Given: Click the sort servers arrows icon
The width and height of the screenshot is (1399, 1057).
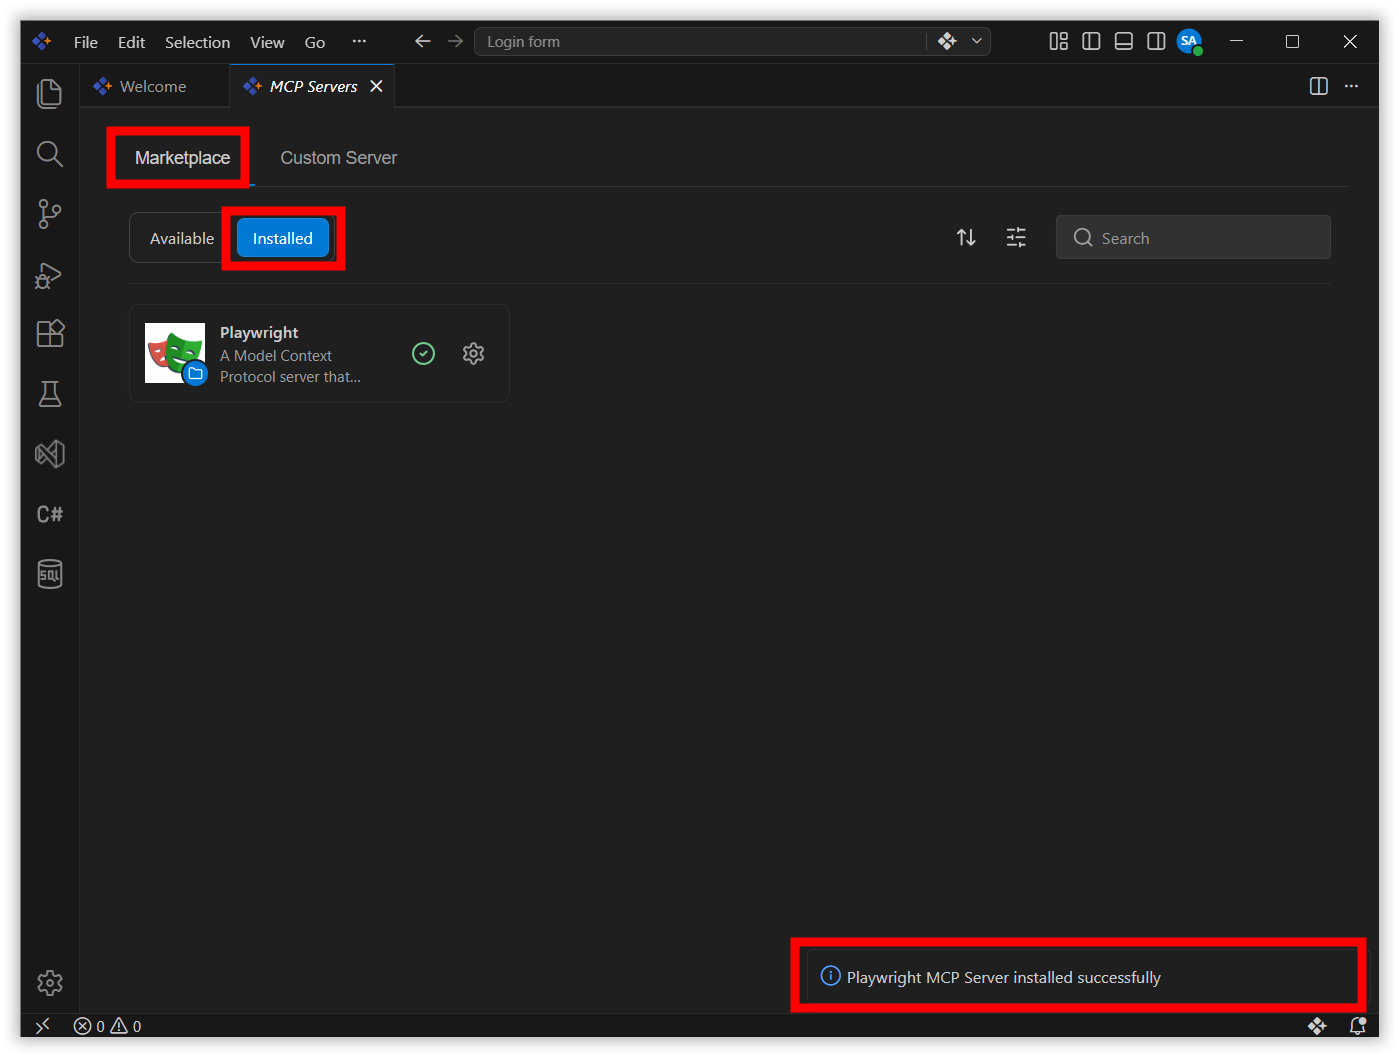Looking at the screenshot, I should click(x=966, y=237).
